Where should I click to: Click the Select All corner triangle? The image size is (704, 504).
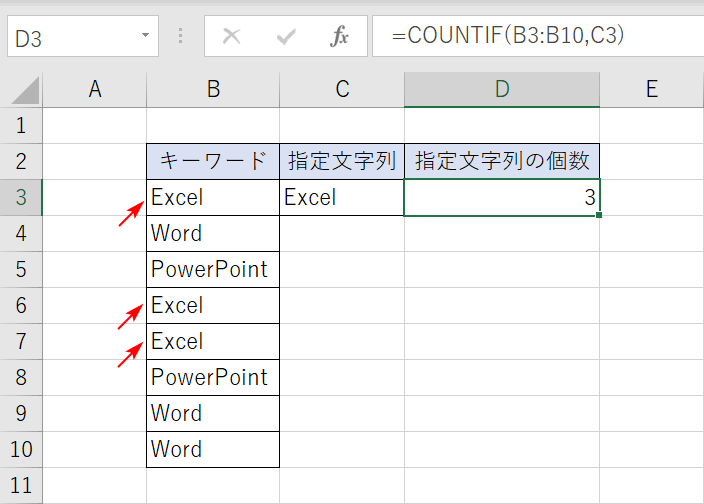[x=25, y=90]
